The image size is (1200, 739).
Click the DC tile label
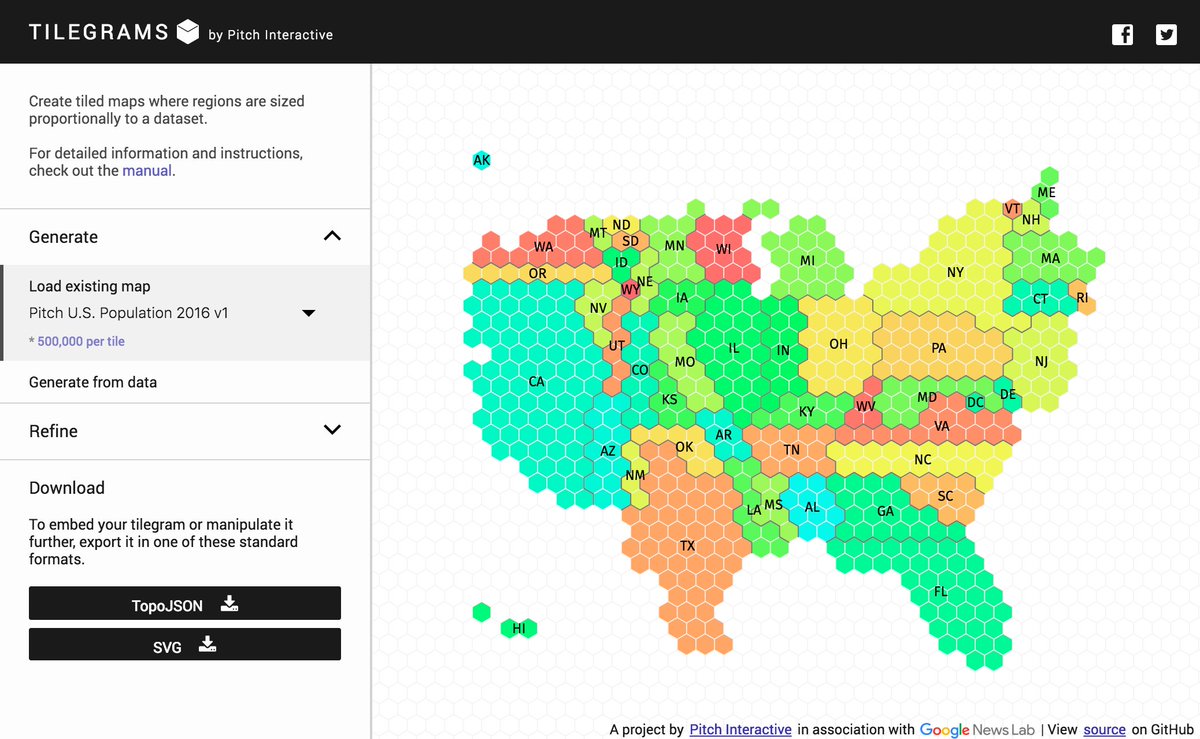coord(975,403)
